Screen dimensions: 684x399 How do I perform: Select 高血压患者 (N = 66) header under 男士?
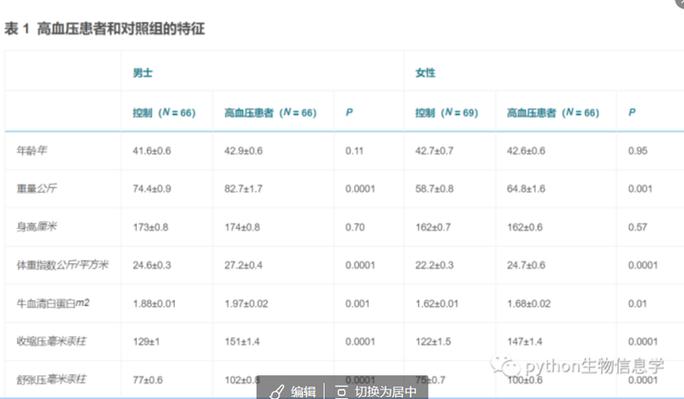(270, 113)
